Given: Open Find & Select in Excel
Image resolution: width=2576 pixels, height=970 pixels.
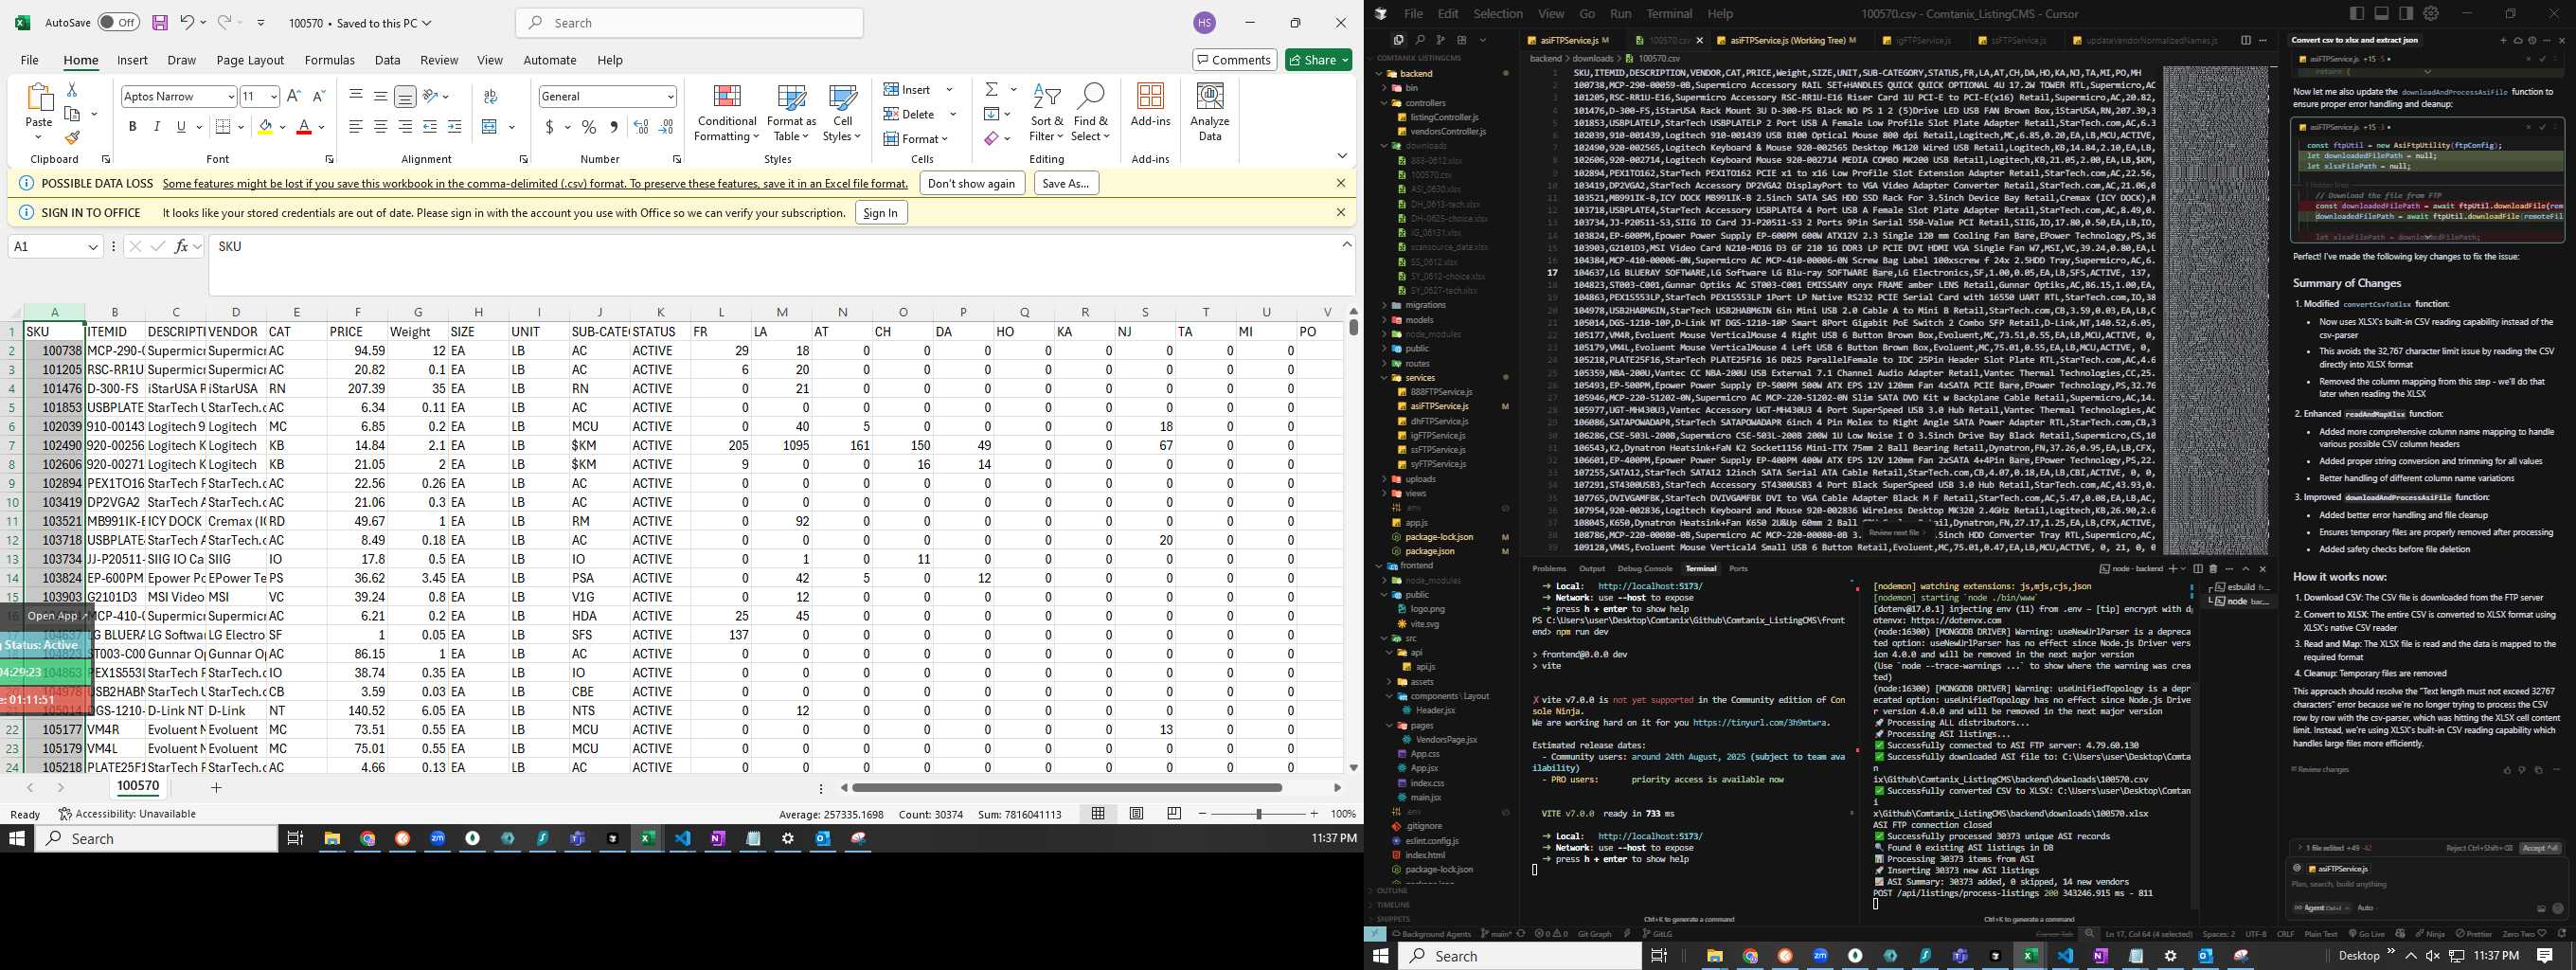Looking at the screenshot, I should click(1090, 112).
